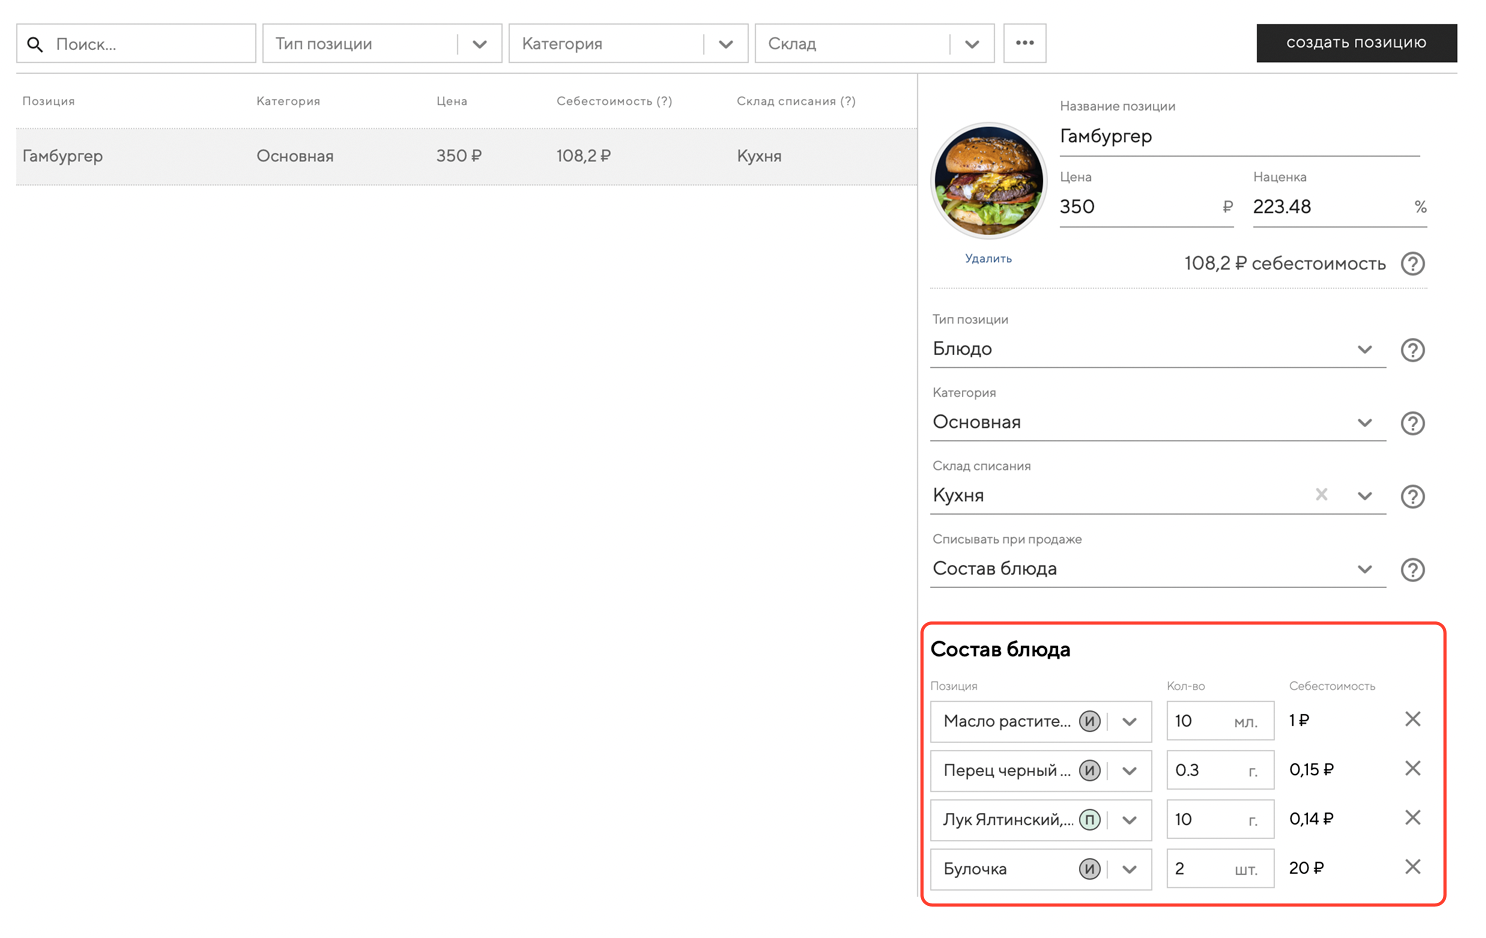Remove Булочка from dish composition
The image size is (1486, 938).
click(x=1412, y=867)
